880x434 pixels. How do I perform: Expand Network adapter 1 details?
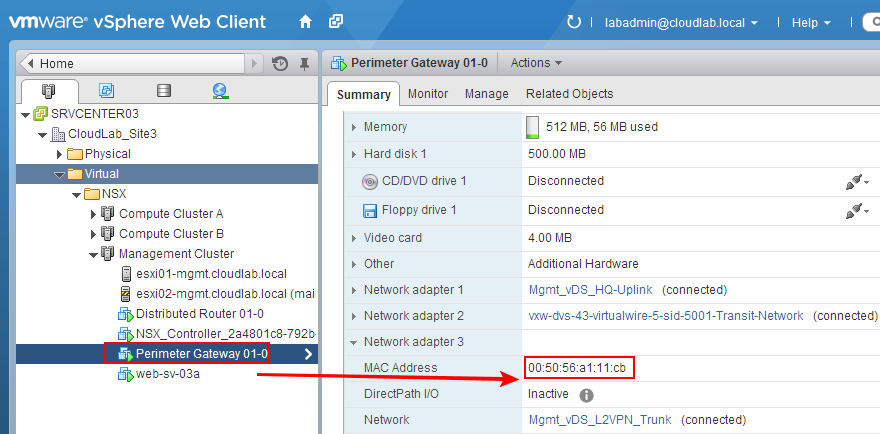tap(354, 291)
